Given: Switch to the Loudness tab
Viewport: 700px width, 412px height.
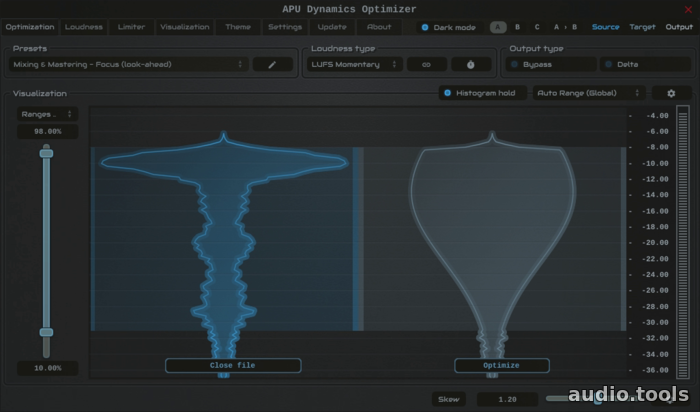Looking at the screenshot, I should point(83,27).
